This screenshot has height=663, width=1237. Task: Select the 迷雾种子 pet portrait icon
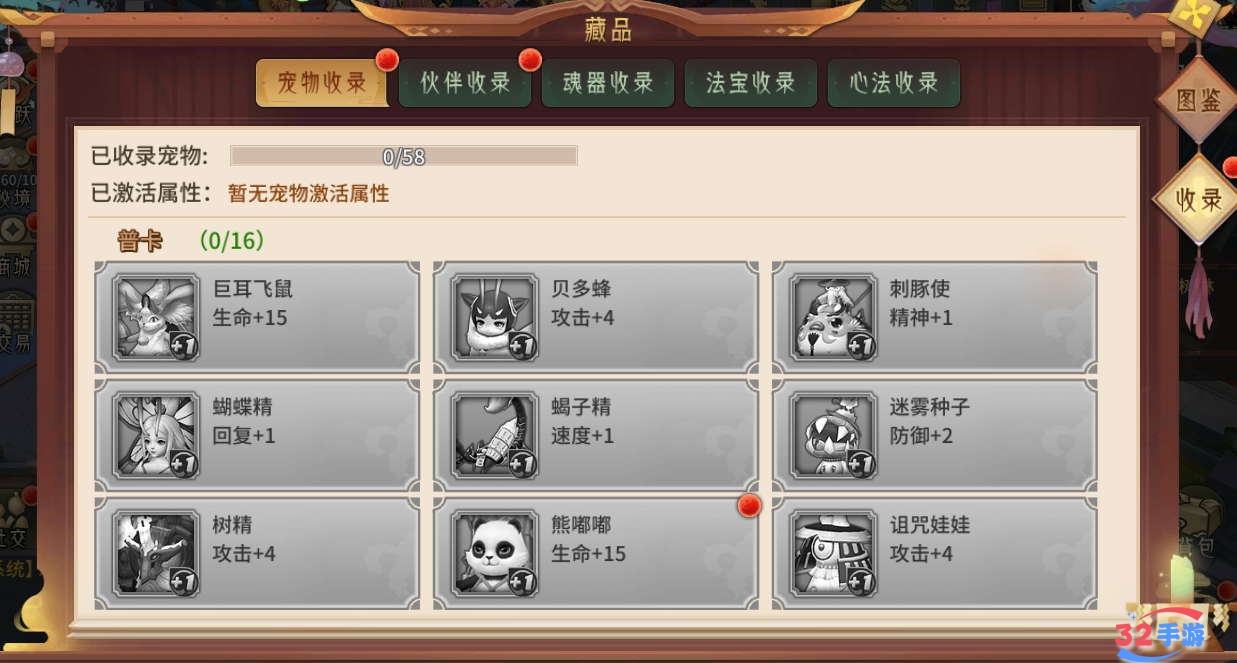832,435
